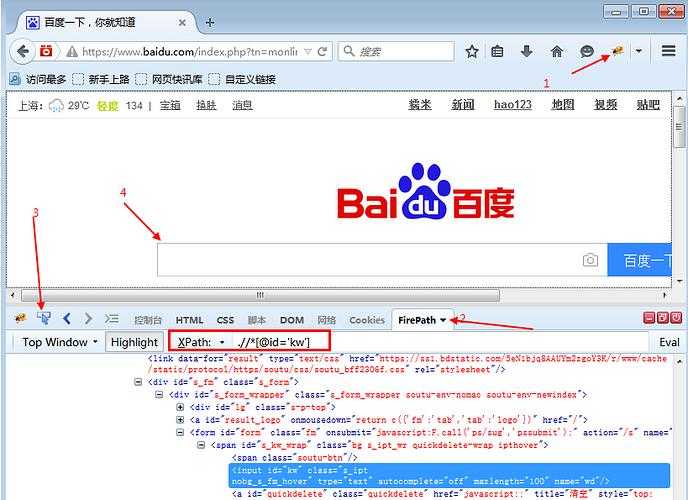Expand div id lg node
The height and width of the screenshot is (500, 688).
tap(180, 407)
